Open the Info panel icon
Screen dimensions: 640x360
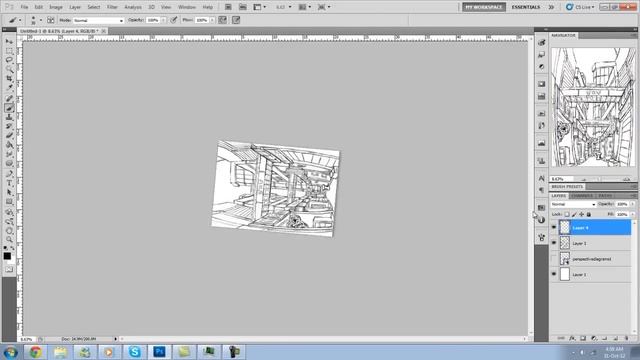pos(542,220)
